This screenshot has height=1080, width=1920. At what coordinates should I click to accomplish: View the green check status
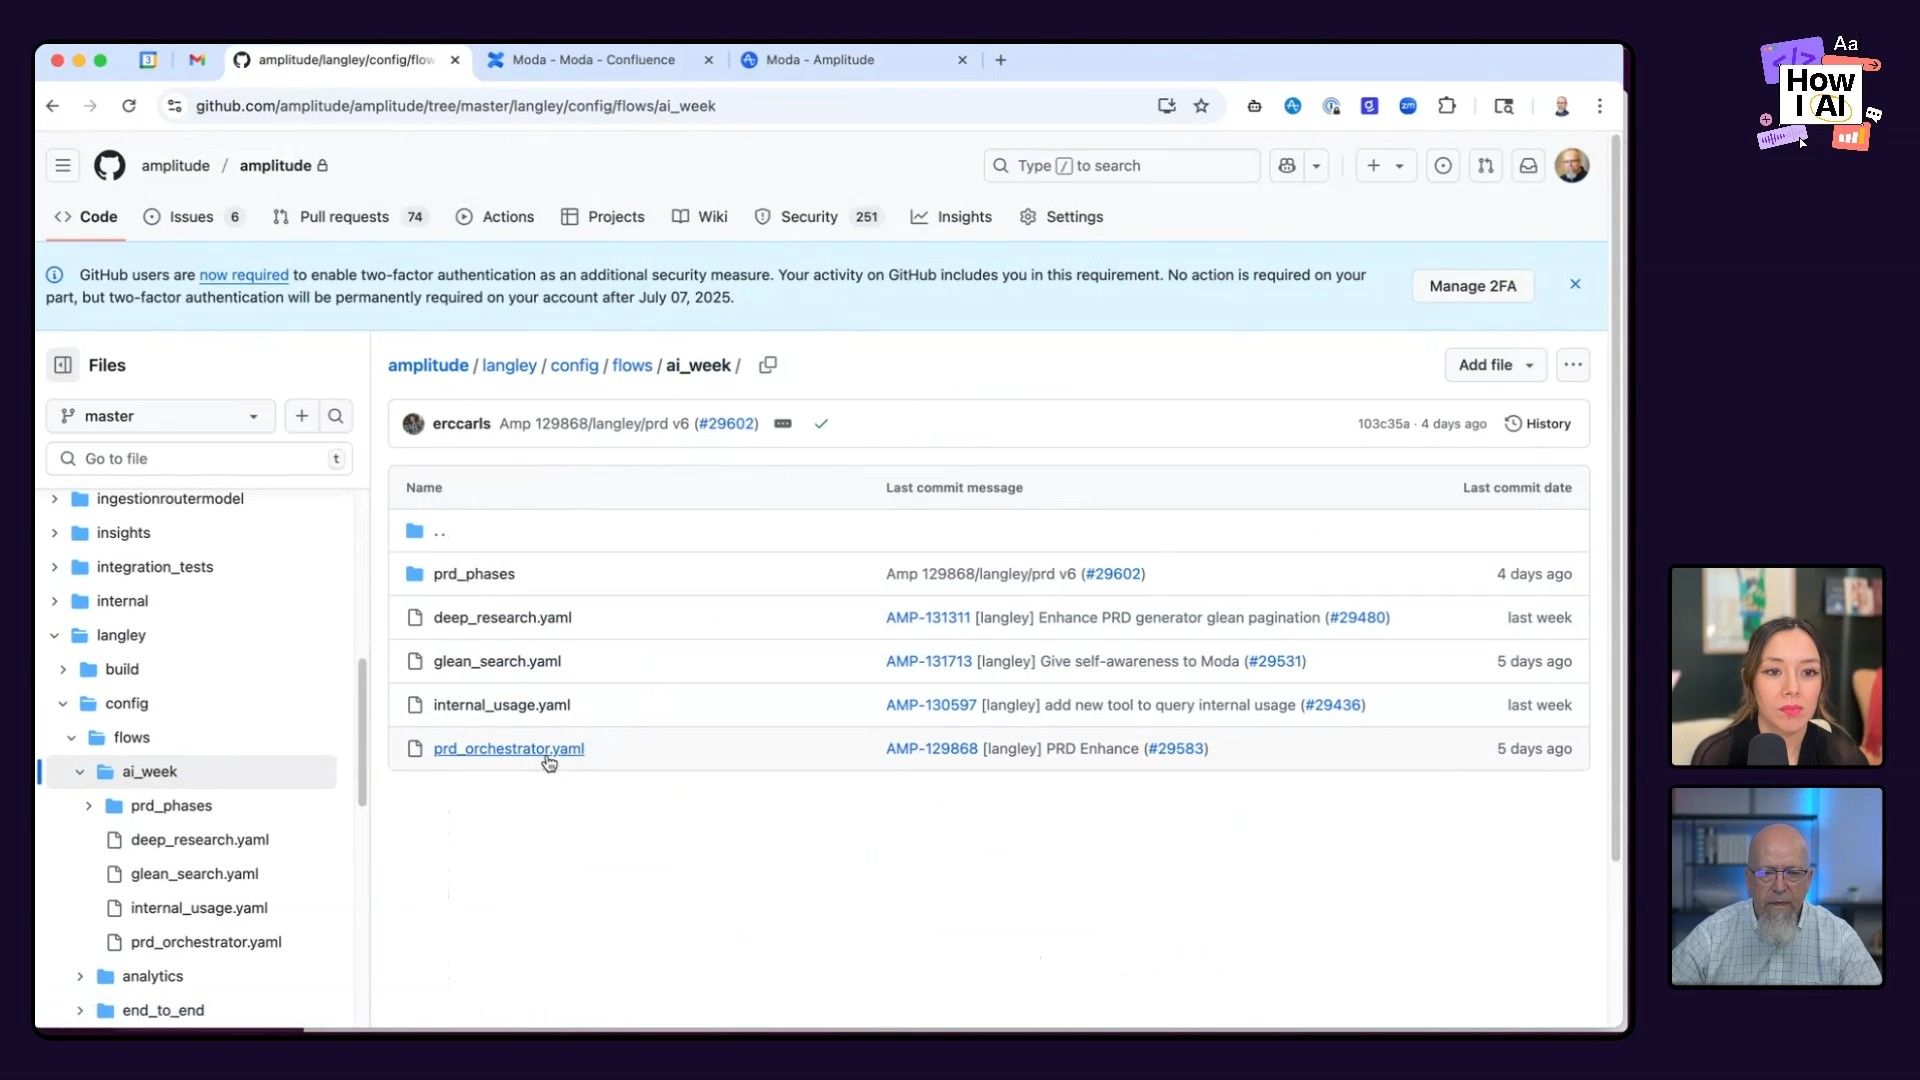click(821, 424)
